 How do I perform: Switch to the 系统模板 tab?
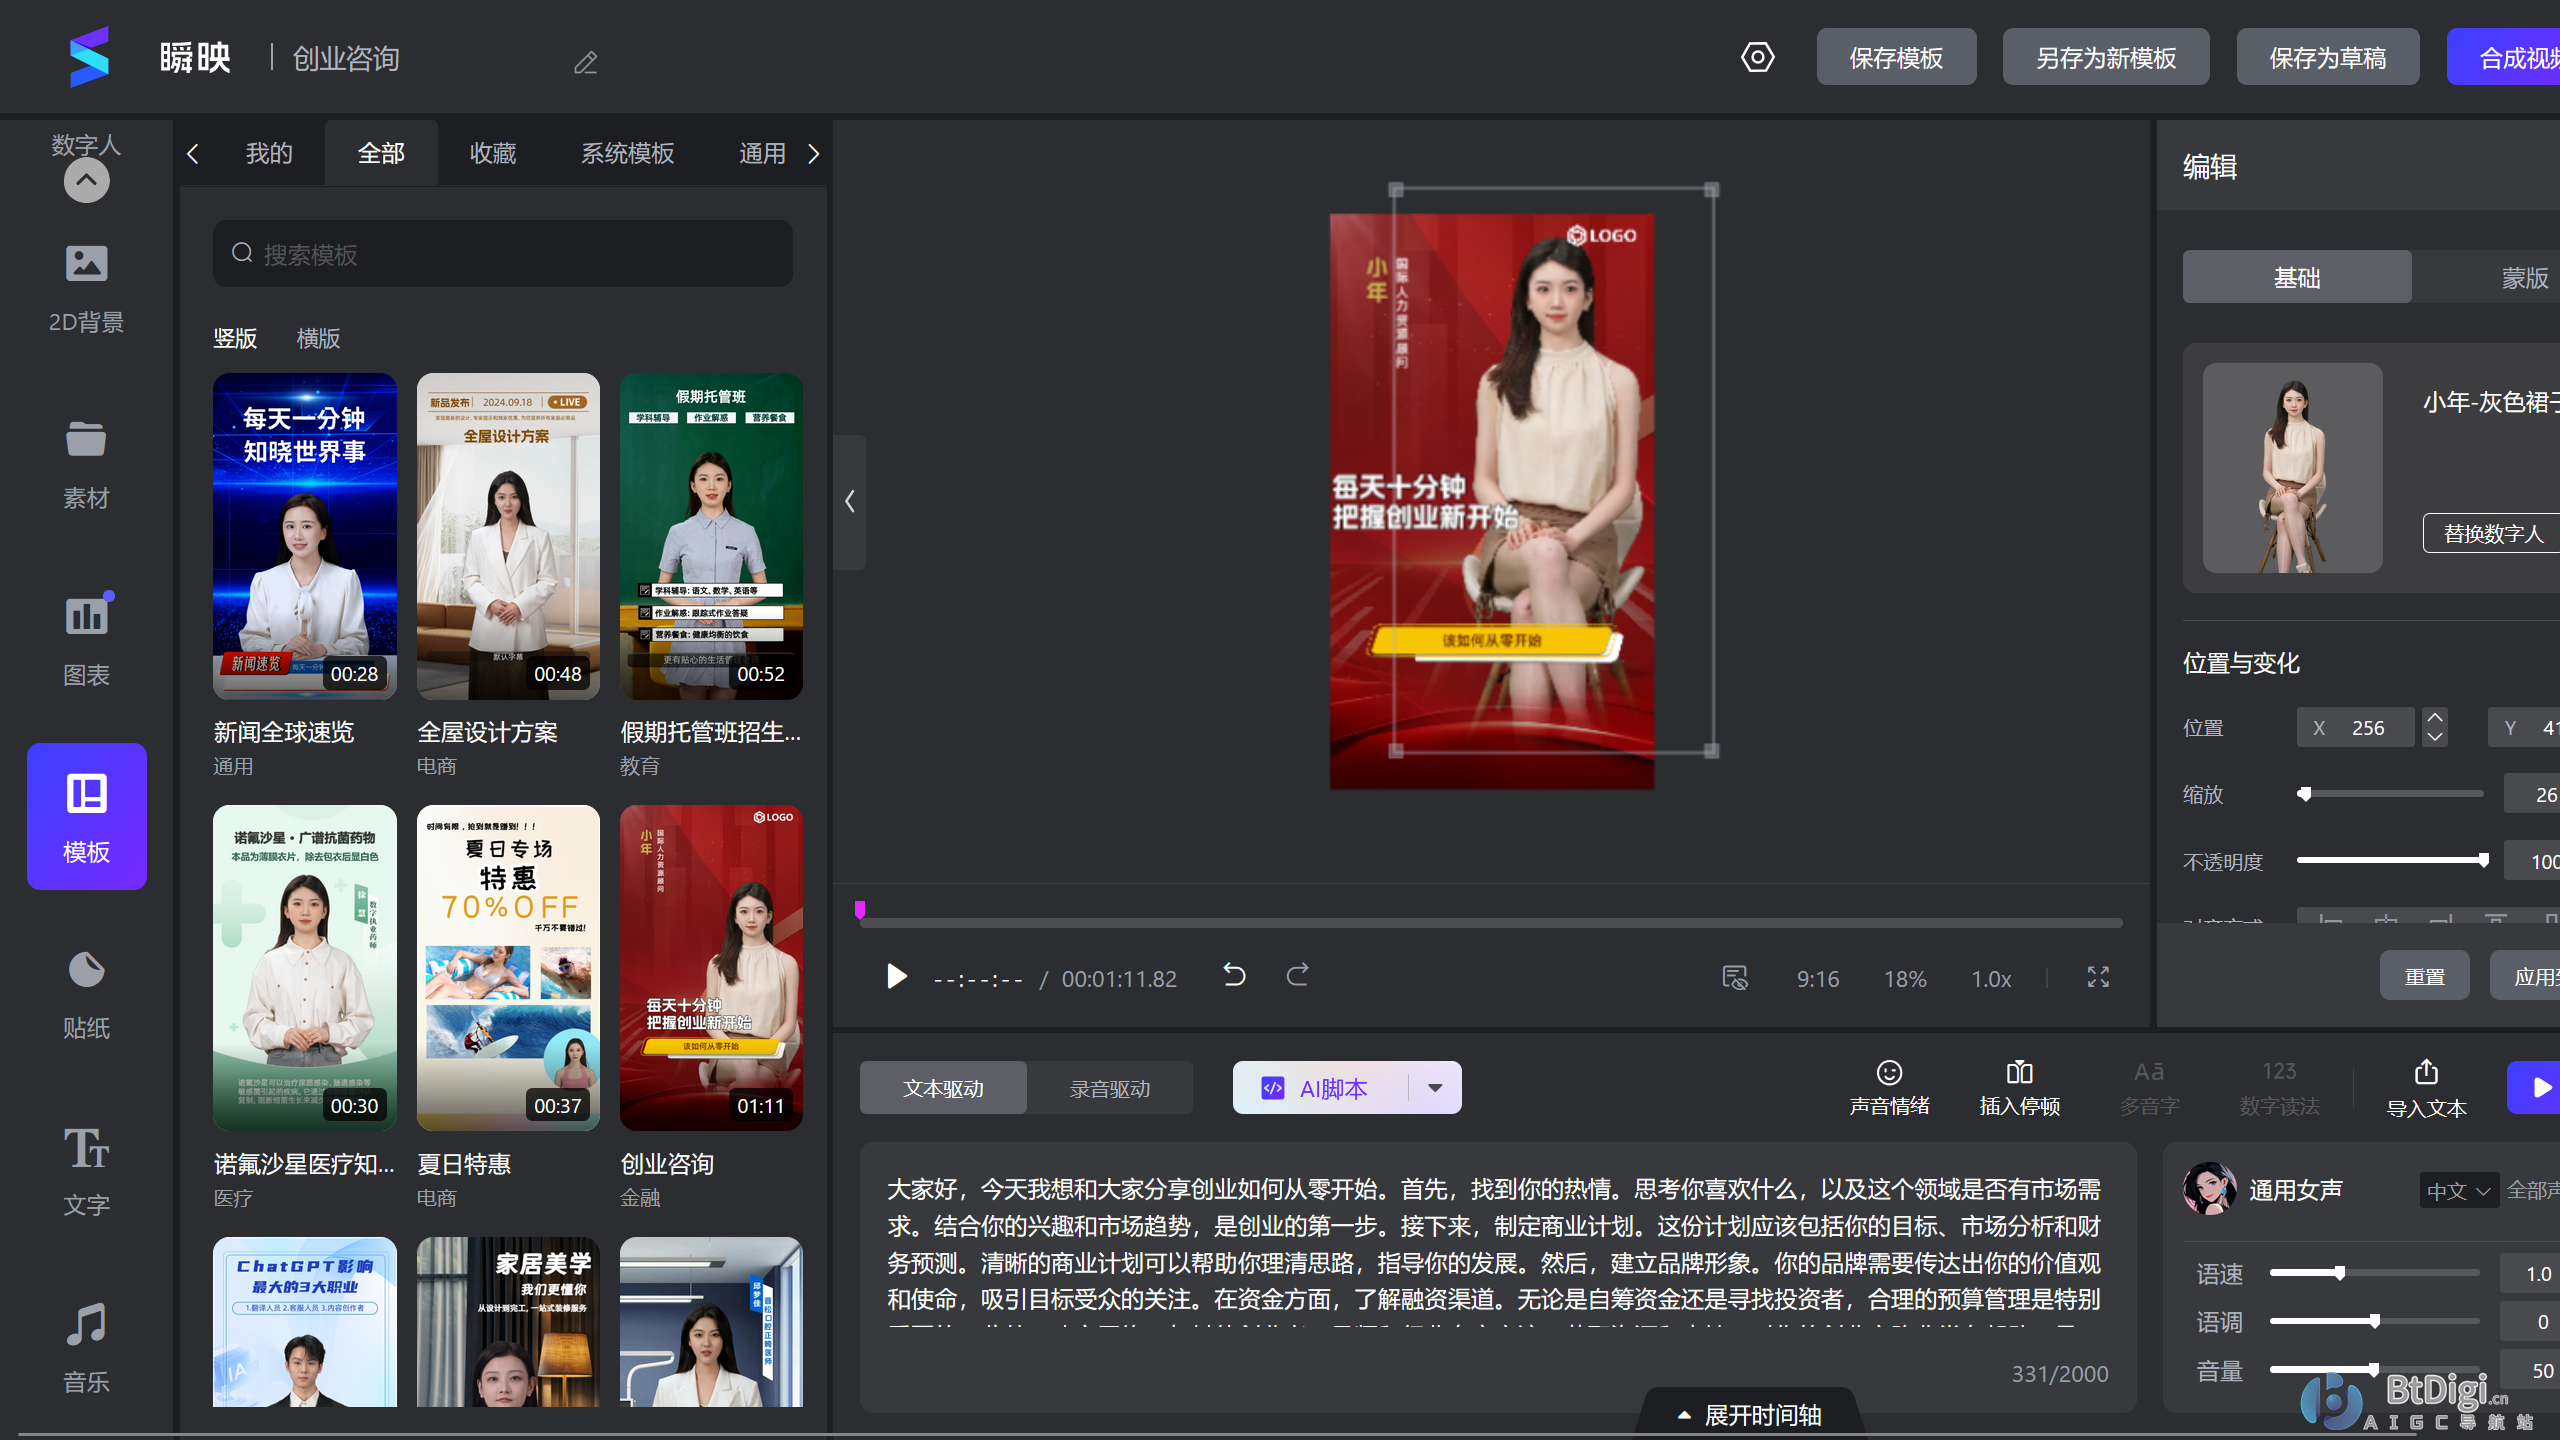pos(625,152)
